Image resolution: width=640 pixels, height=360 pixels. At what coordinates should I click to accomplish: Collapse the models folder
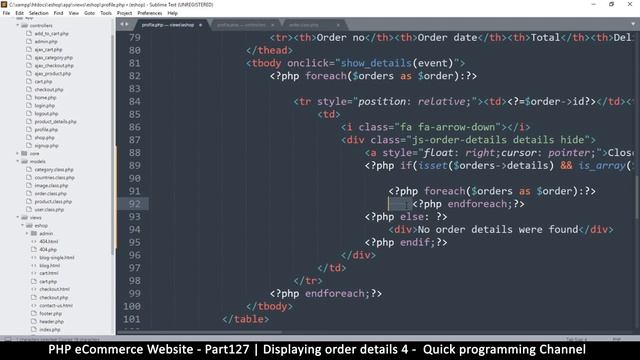(x=18, y=161)
